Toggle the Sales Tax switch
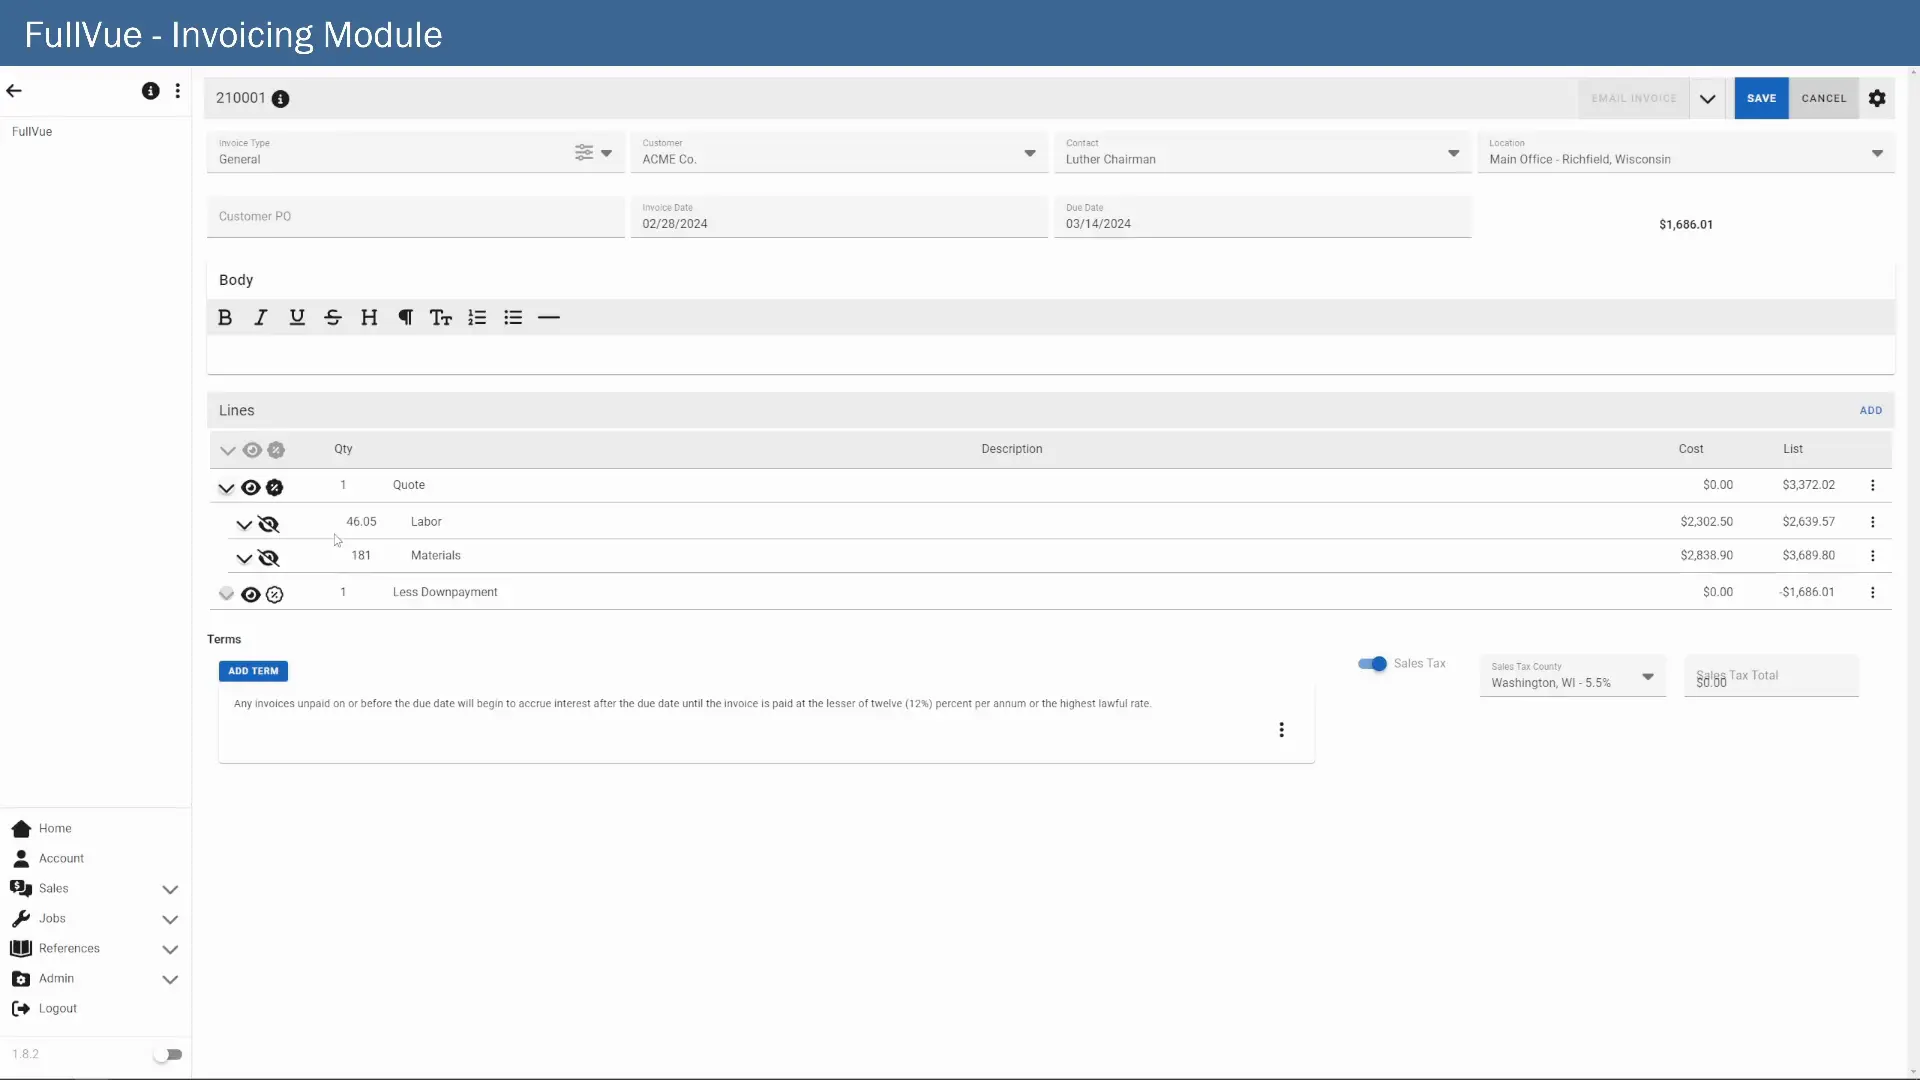The width and height of the screenshot is (1920, 1080). tap(1372, 664)
